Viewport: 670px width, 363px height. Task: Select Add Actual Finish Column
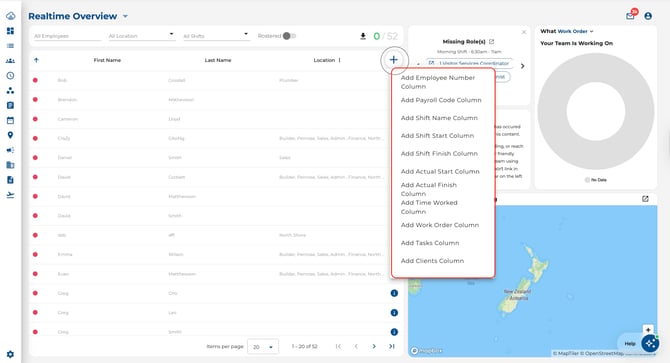(443, 189)
